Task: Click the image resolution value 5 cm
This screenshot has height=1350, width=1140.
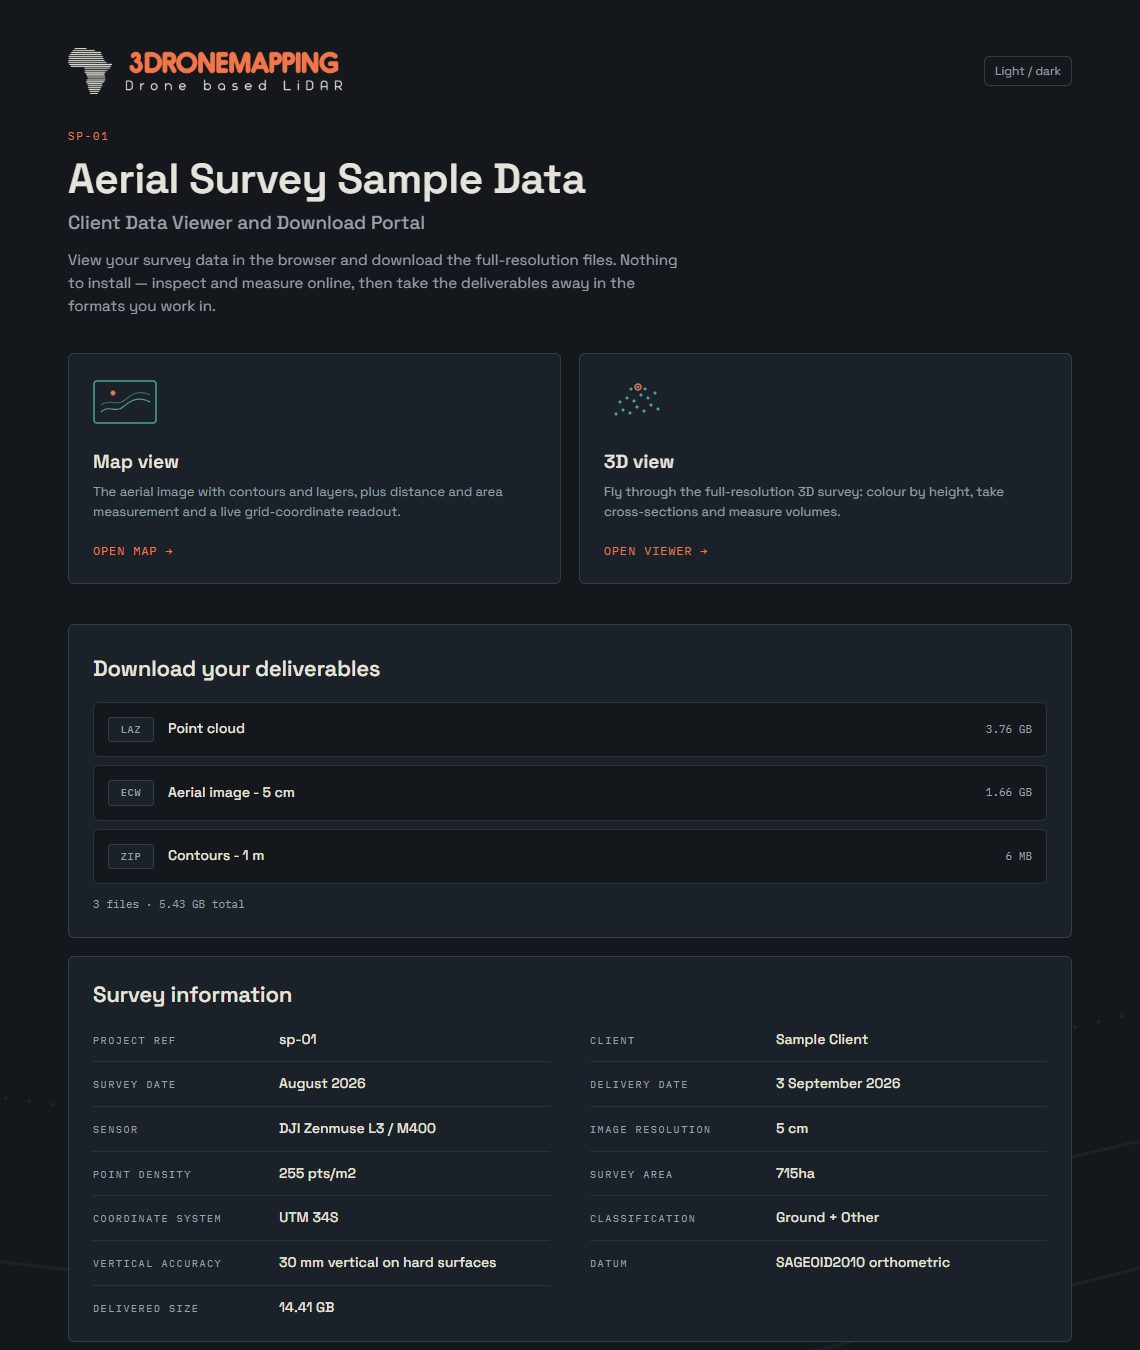Action: (792, 1128)
